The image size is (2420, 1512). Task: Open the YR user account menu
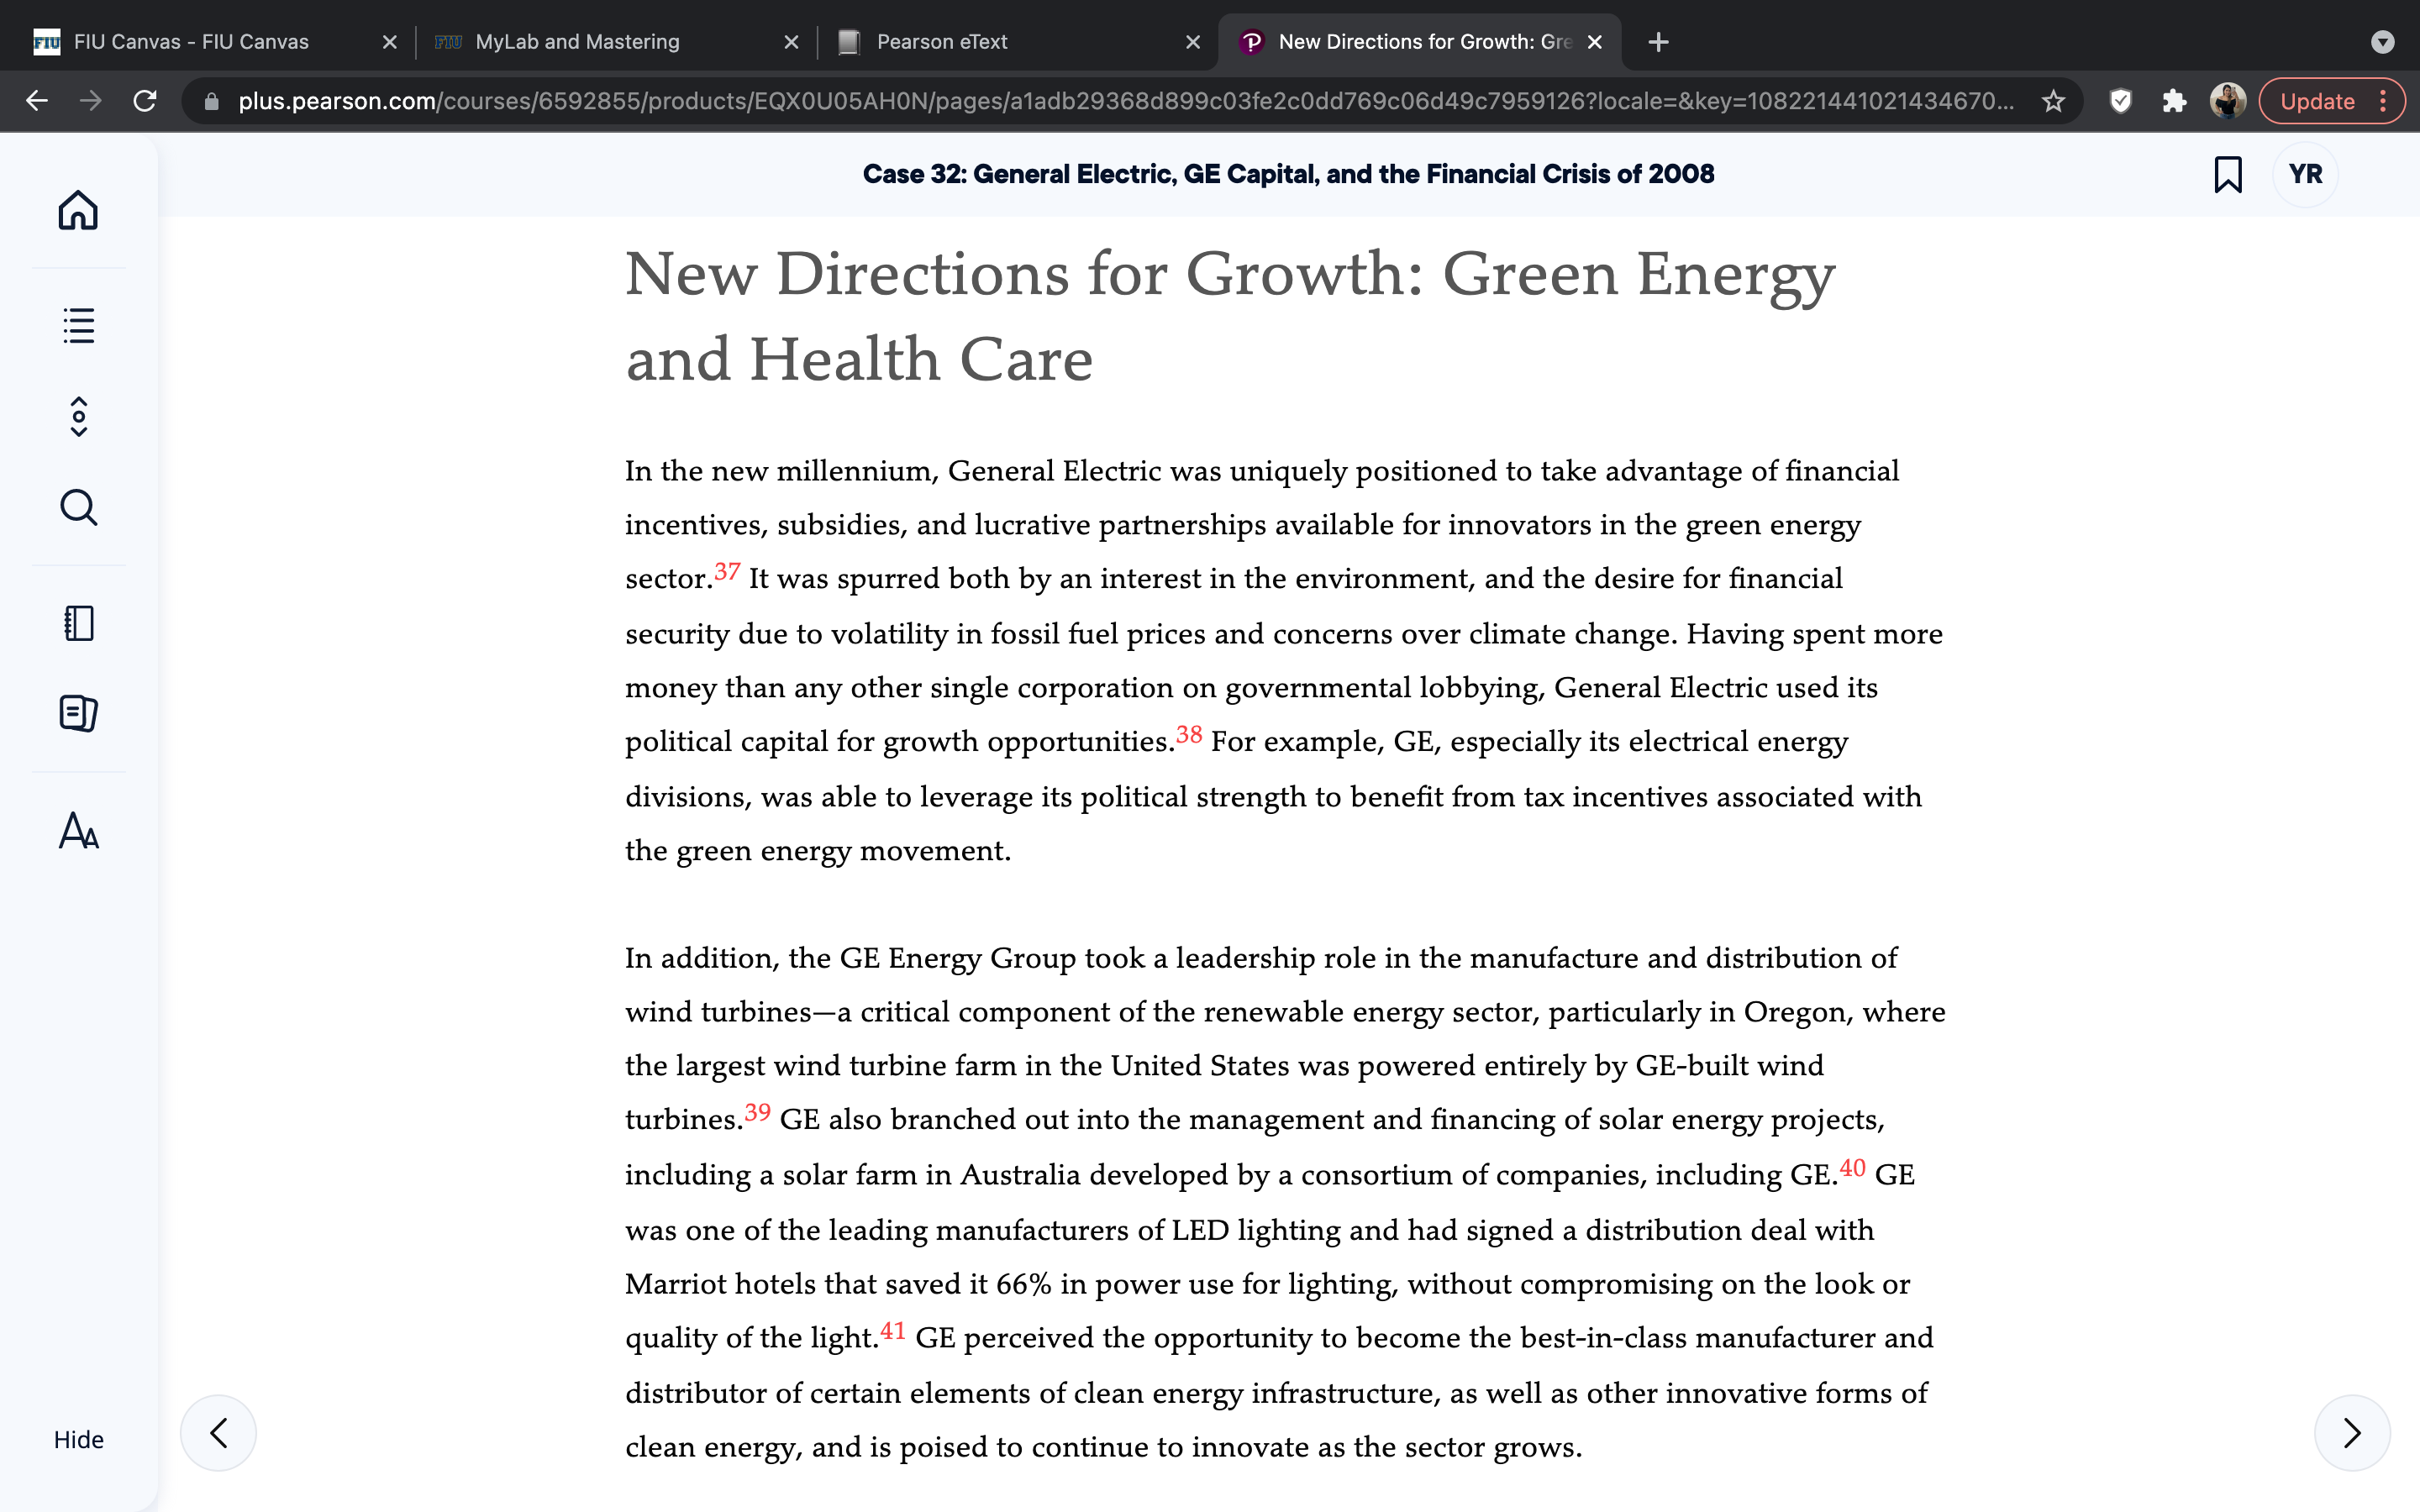(2305, 174)
